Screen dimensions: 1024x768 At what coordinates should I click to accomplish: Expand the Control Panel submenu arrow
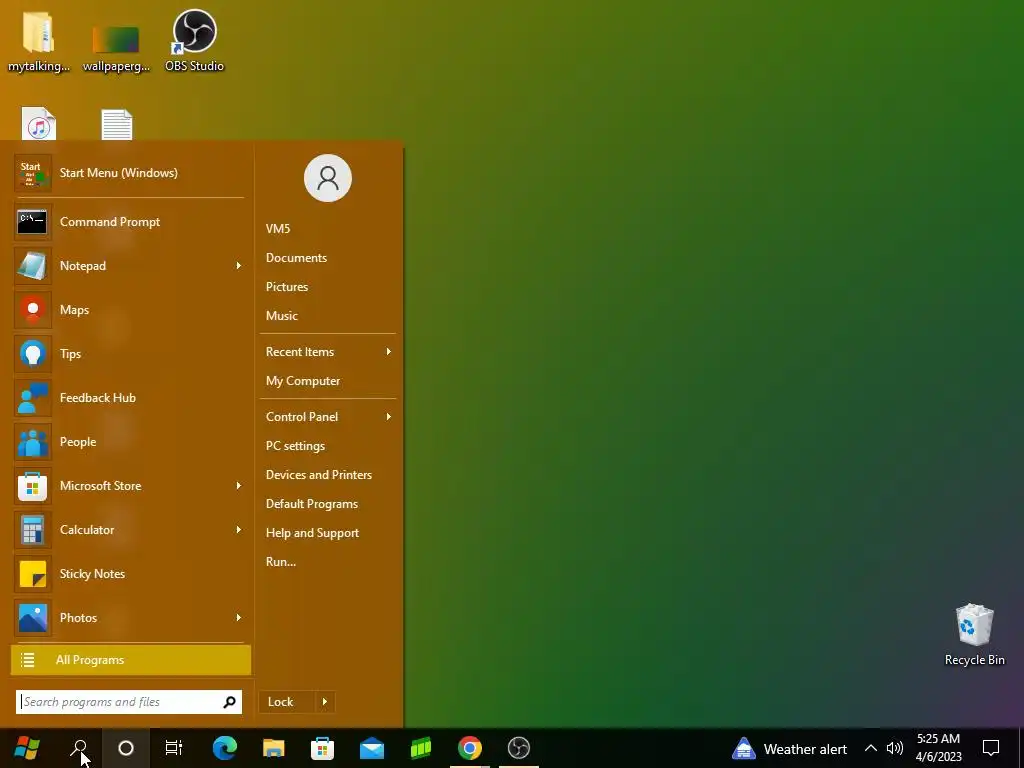click(389, 417)
